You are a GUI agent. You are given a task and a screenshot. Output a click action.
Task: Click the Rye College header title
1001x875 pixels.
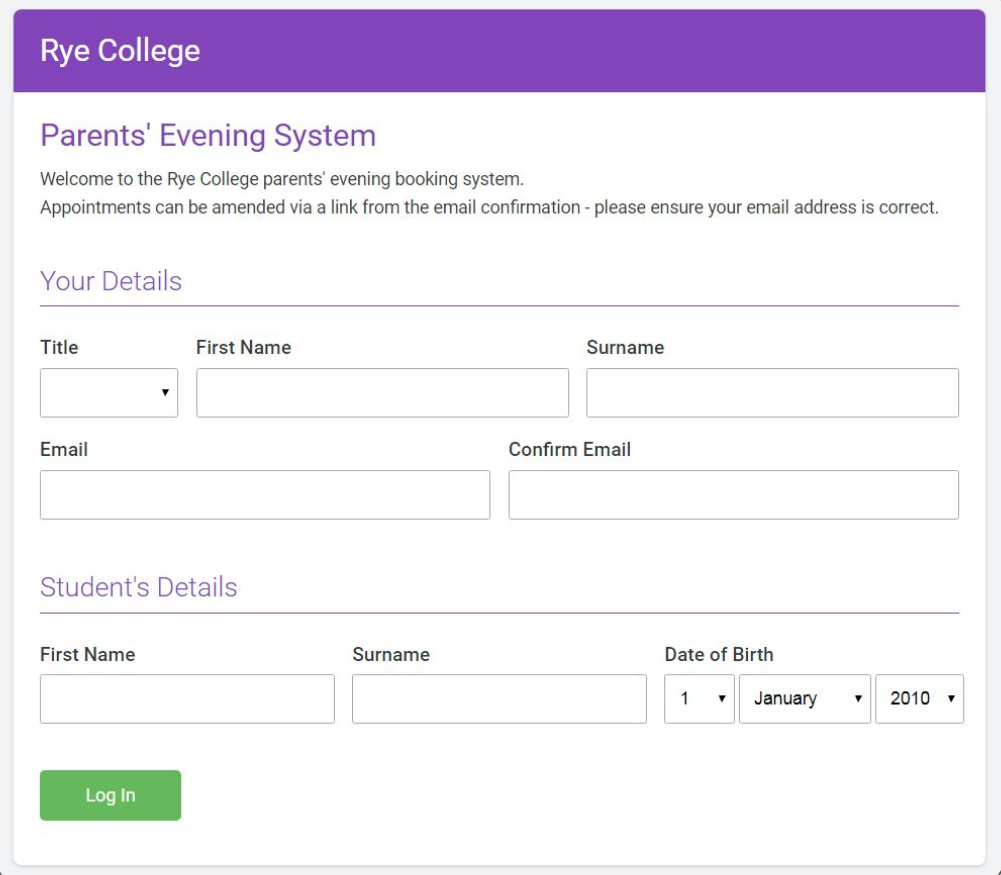point(120,51)
